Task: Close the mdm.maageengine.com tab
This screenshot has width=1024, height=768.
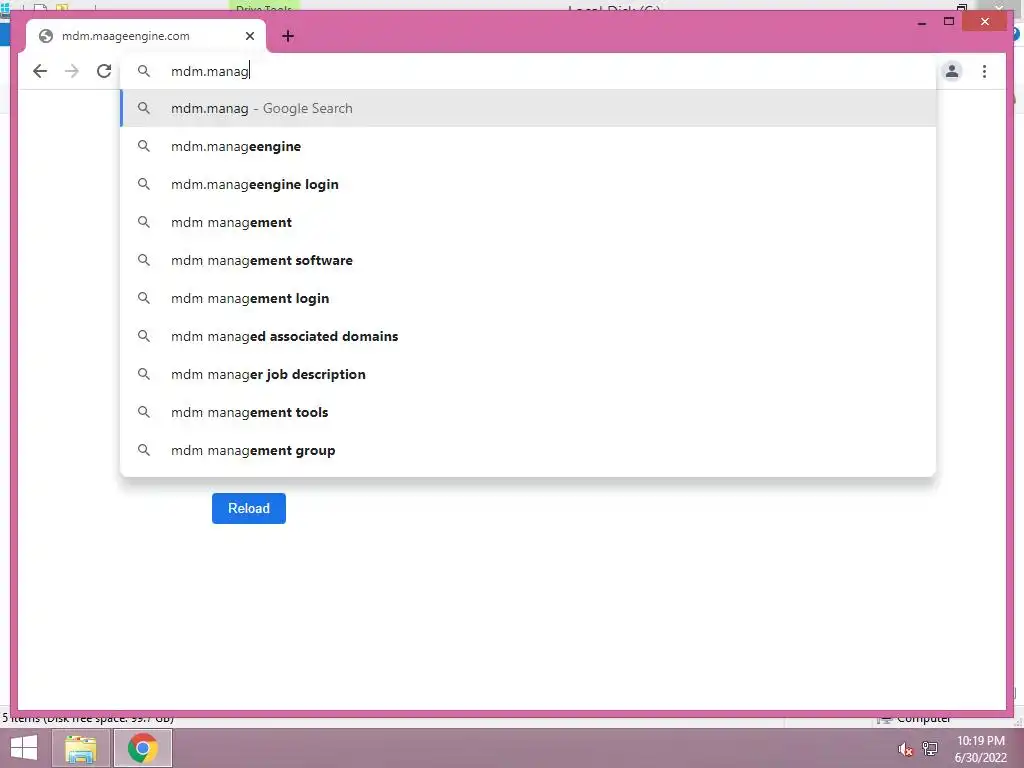Action: coord(249,36)
